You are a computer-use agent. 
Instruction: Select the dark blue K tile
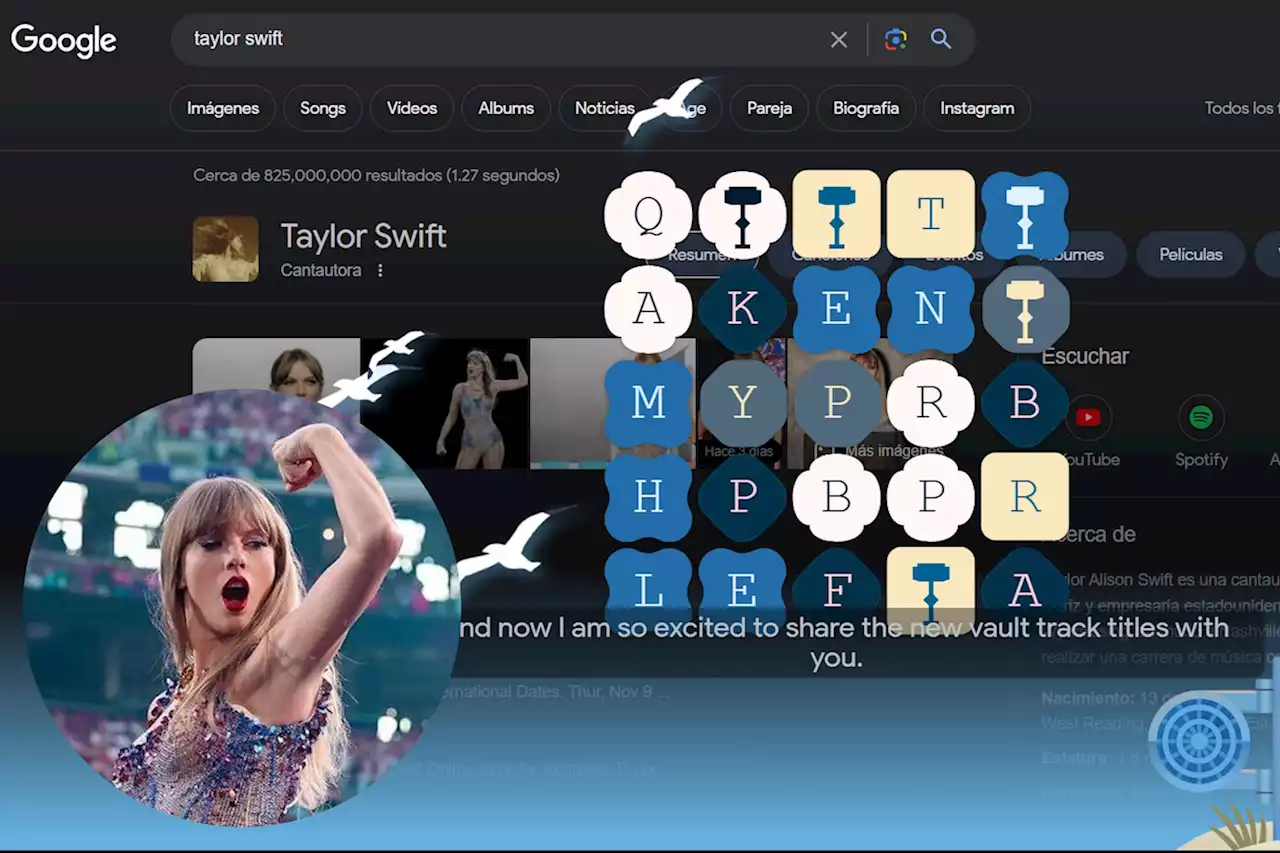point(742,309)
